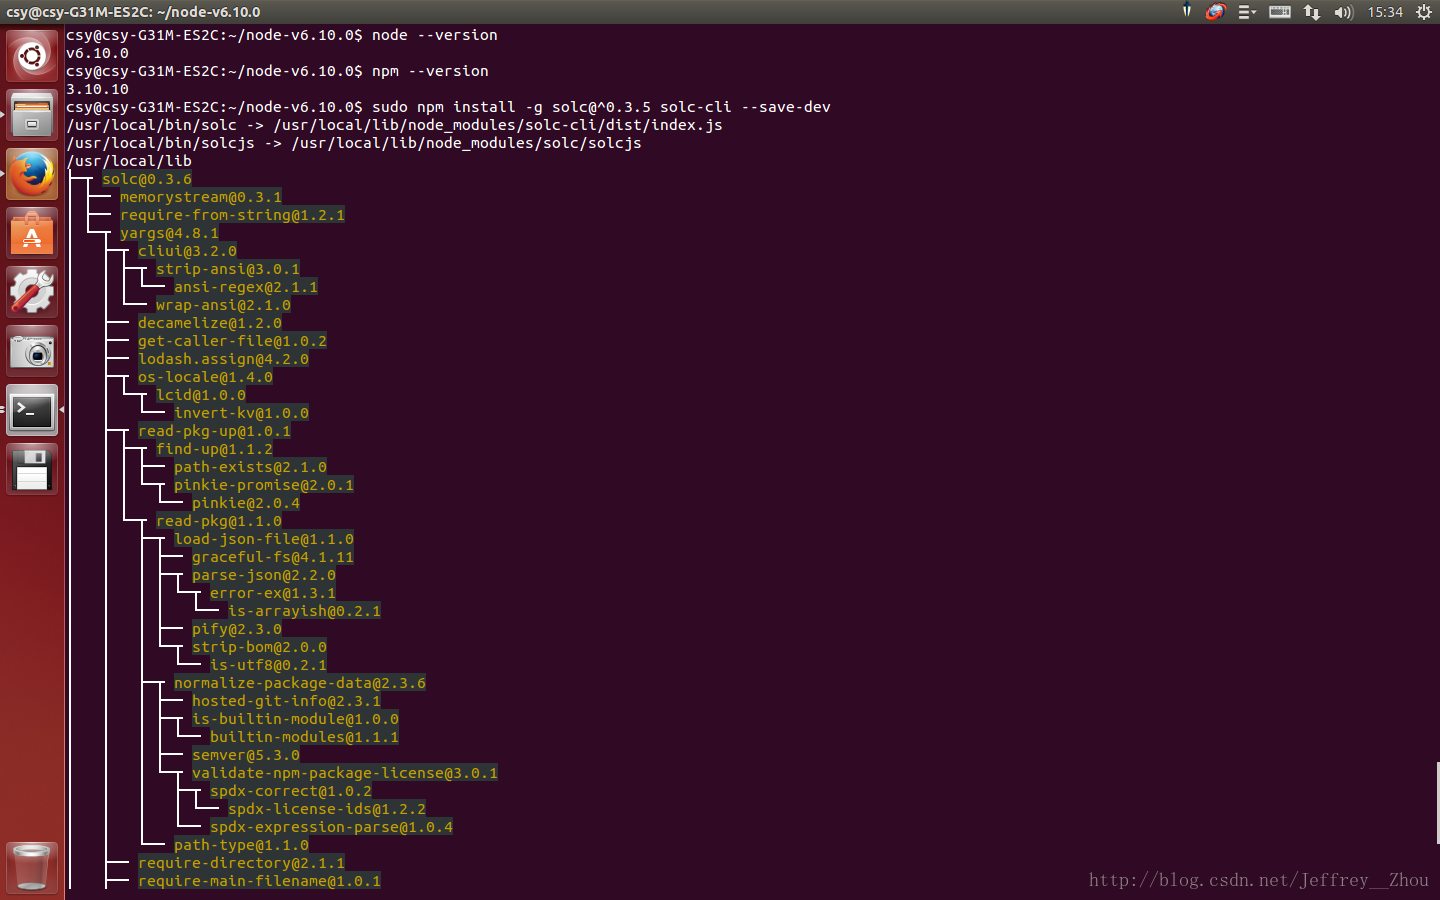Click the pen-nib indicator in top panel
The height and width of the screenshot is (900, 1440).
click(1187, 12)
